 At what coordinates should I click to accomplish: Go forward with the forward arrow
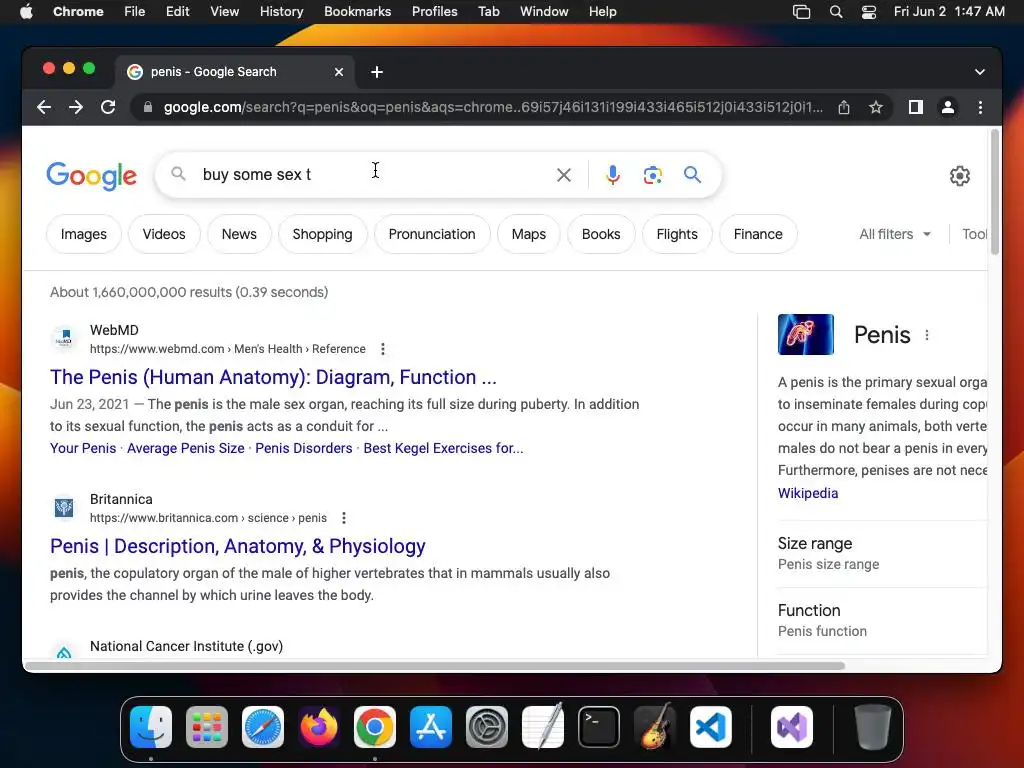point(76,107)
